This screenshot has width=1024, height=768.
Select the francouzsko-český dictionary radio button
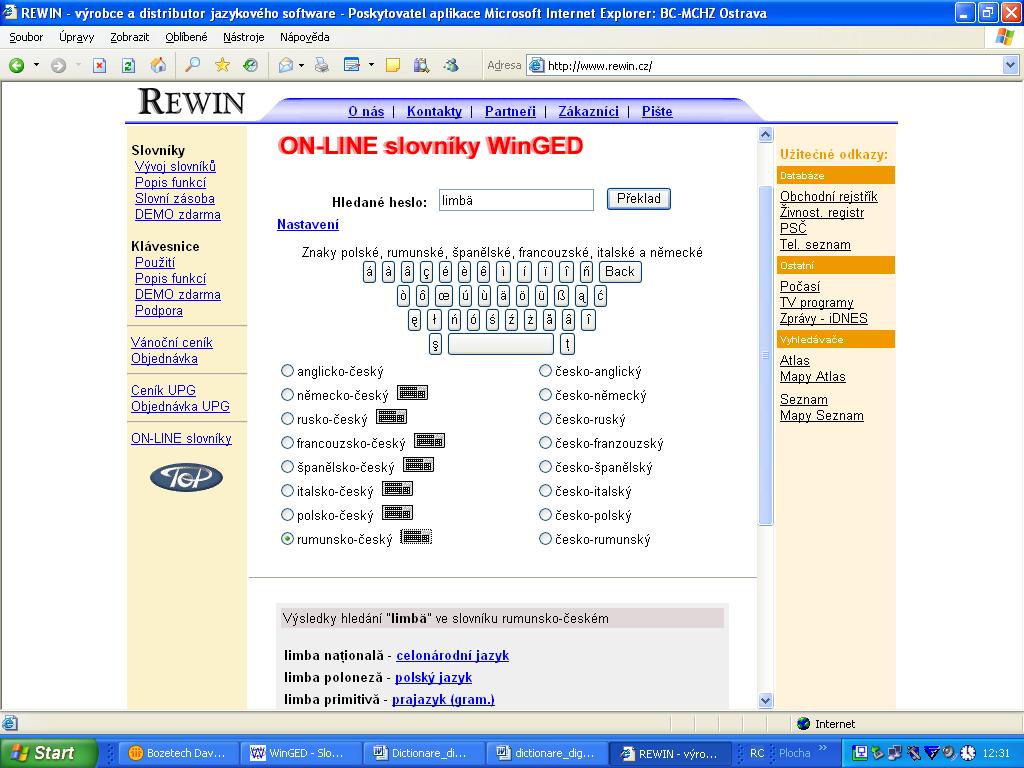click(x=287, y=443)
